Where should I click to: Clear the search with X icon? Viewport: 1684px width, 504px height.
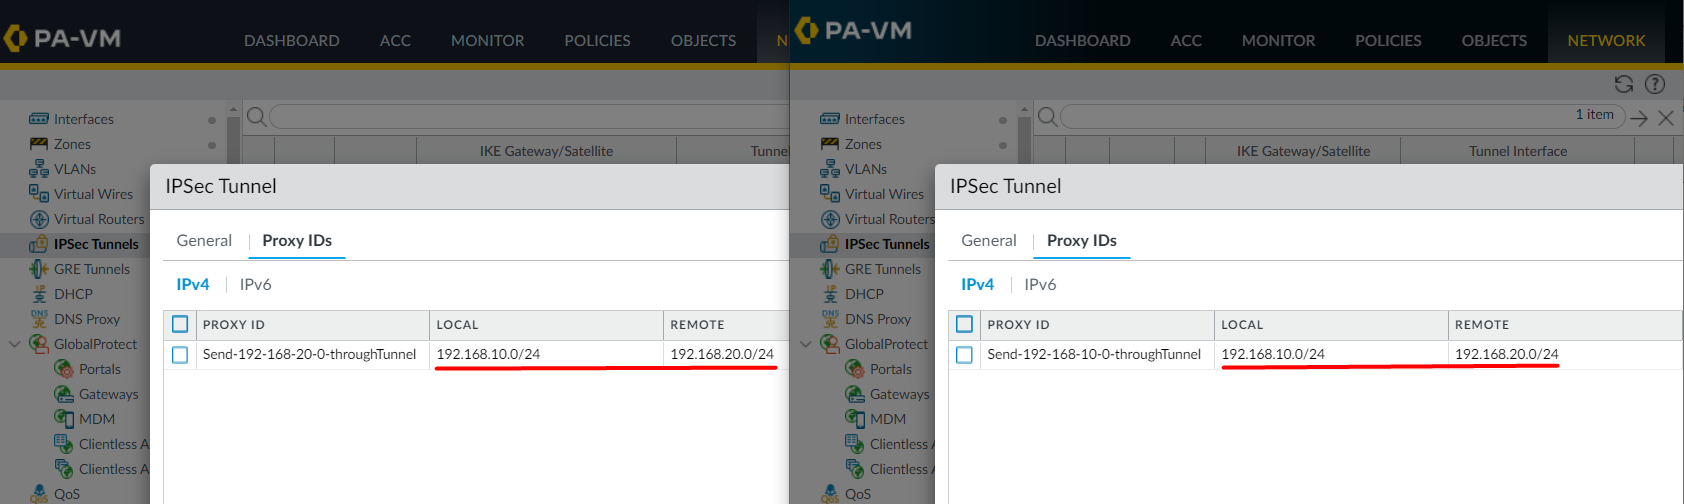pyautogui.click(x=1666, y=118)
